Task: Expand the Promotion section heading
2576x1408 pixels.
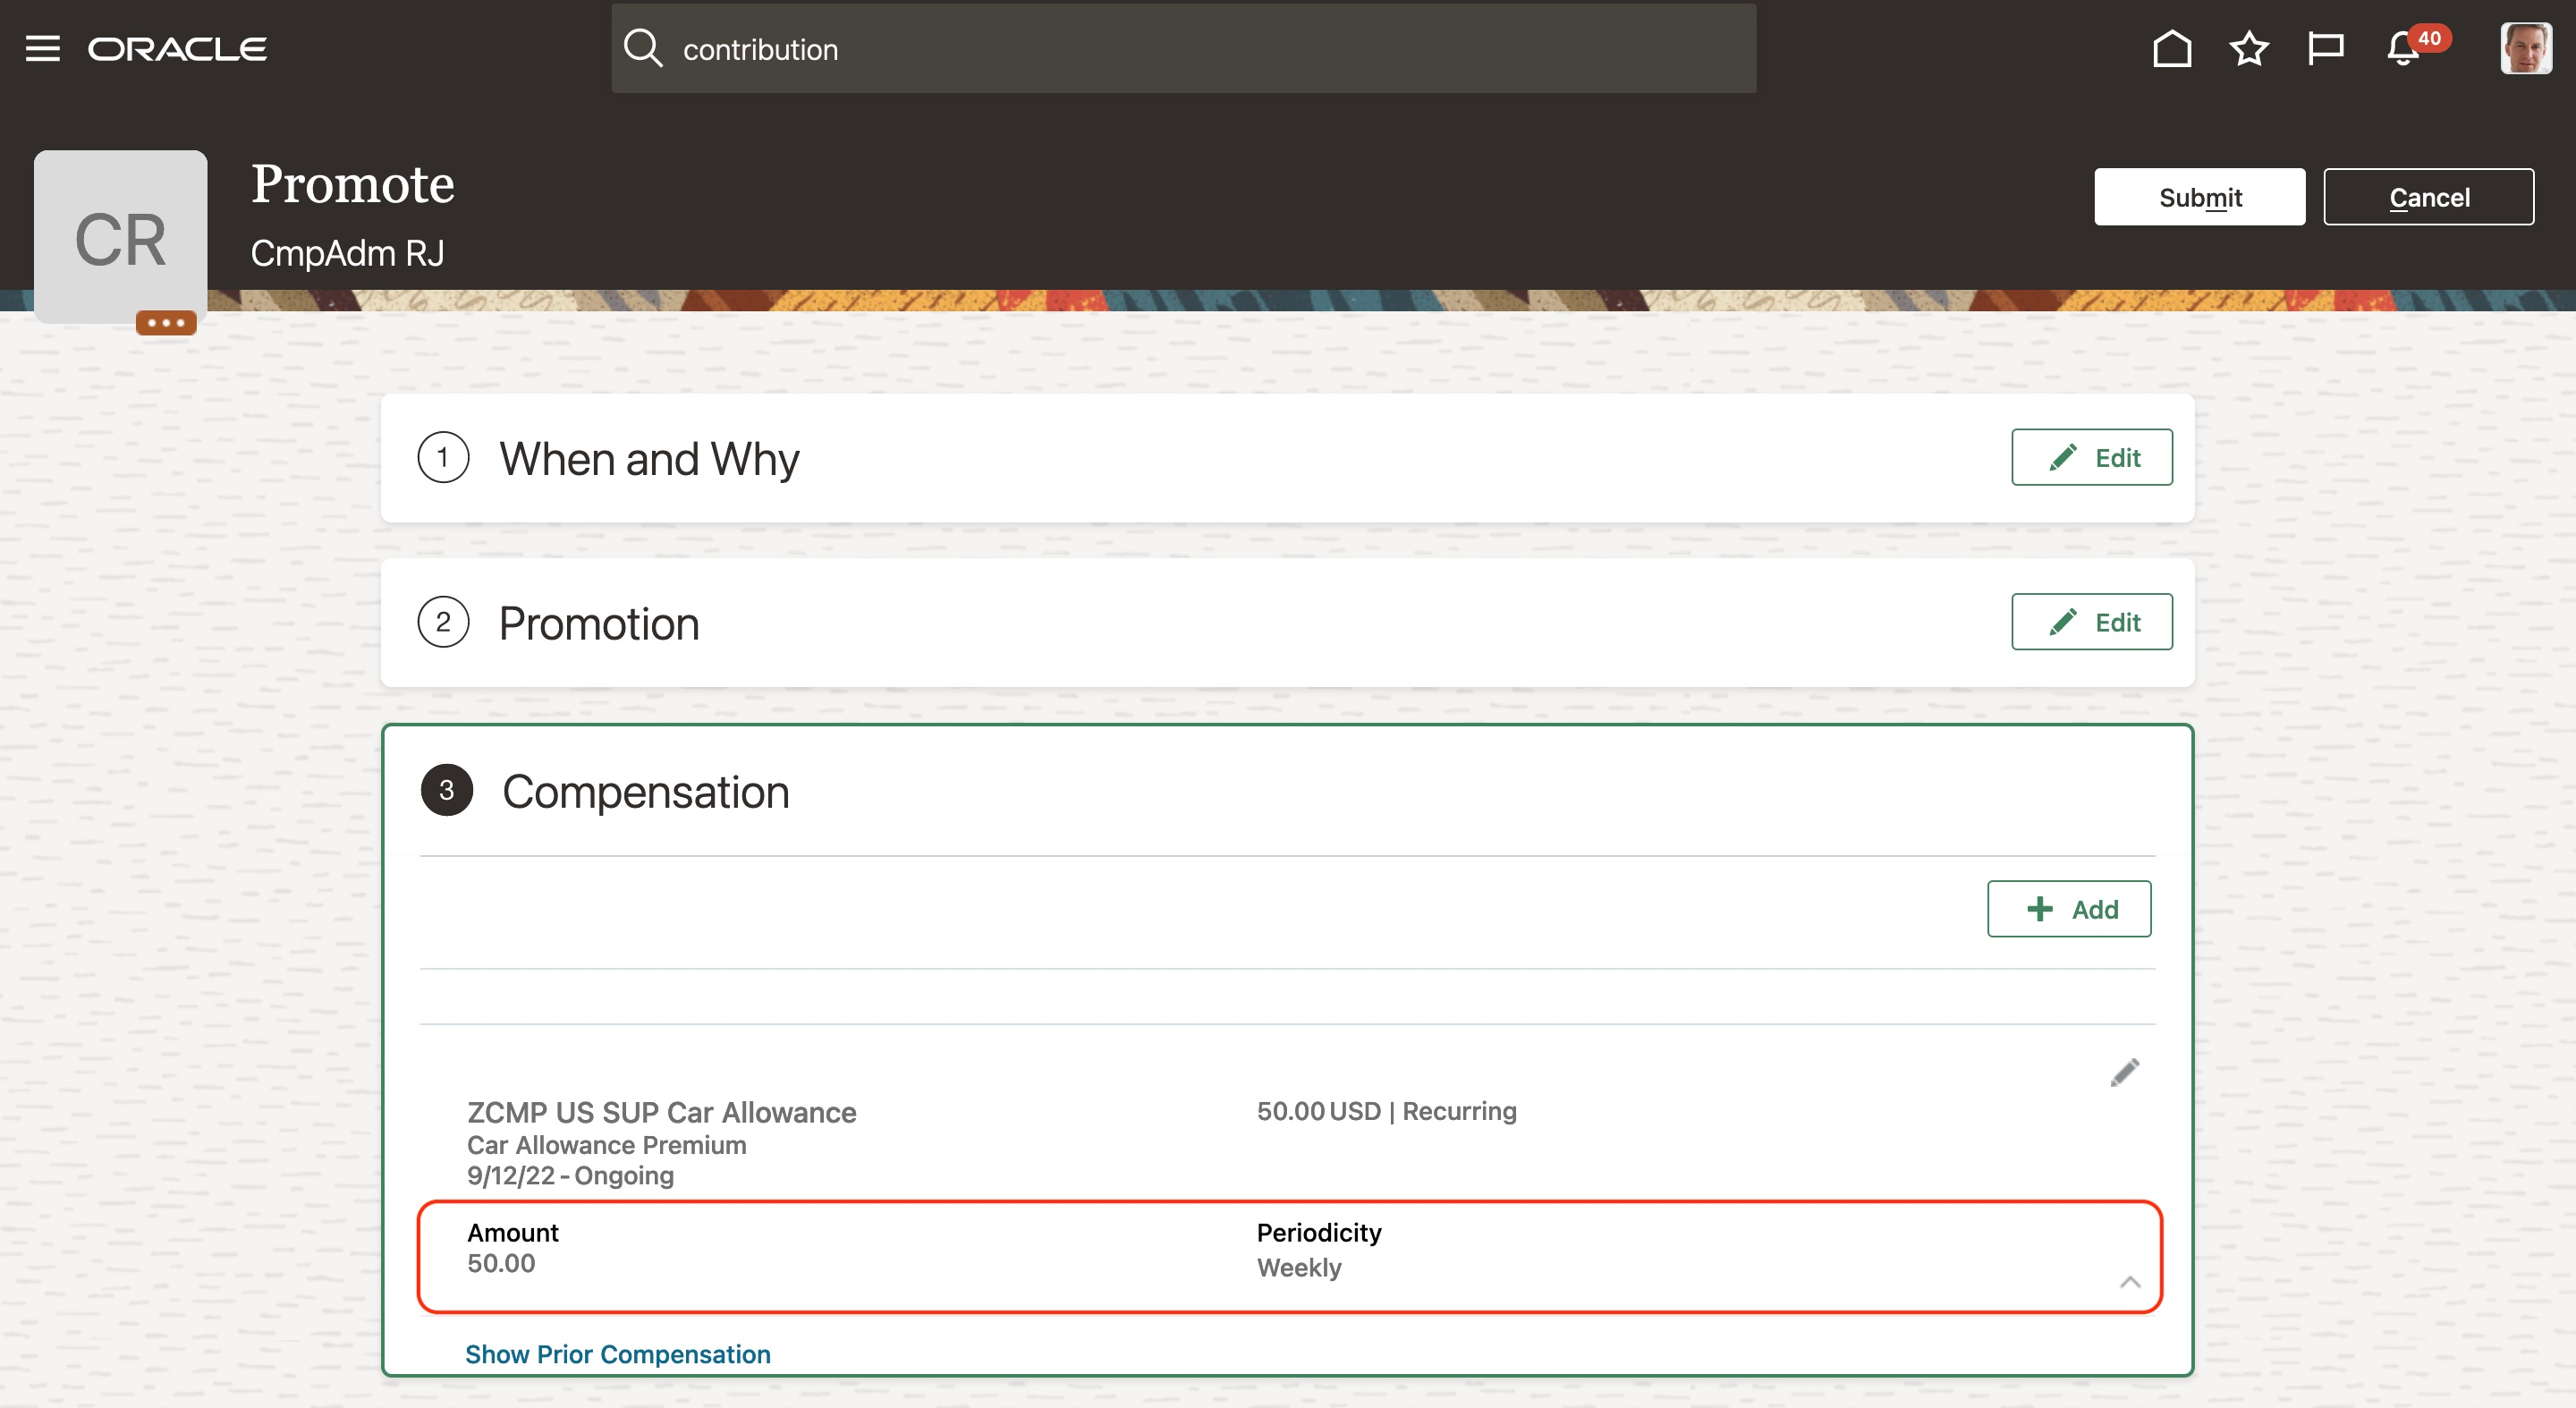Action: pos(599,623)
